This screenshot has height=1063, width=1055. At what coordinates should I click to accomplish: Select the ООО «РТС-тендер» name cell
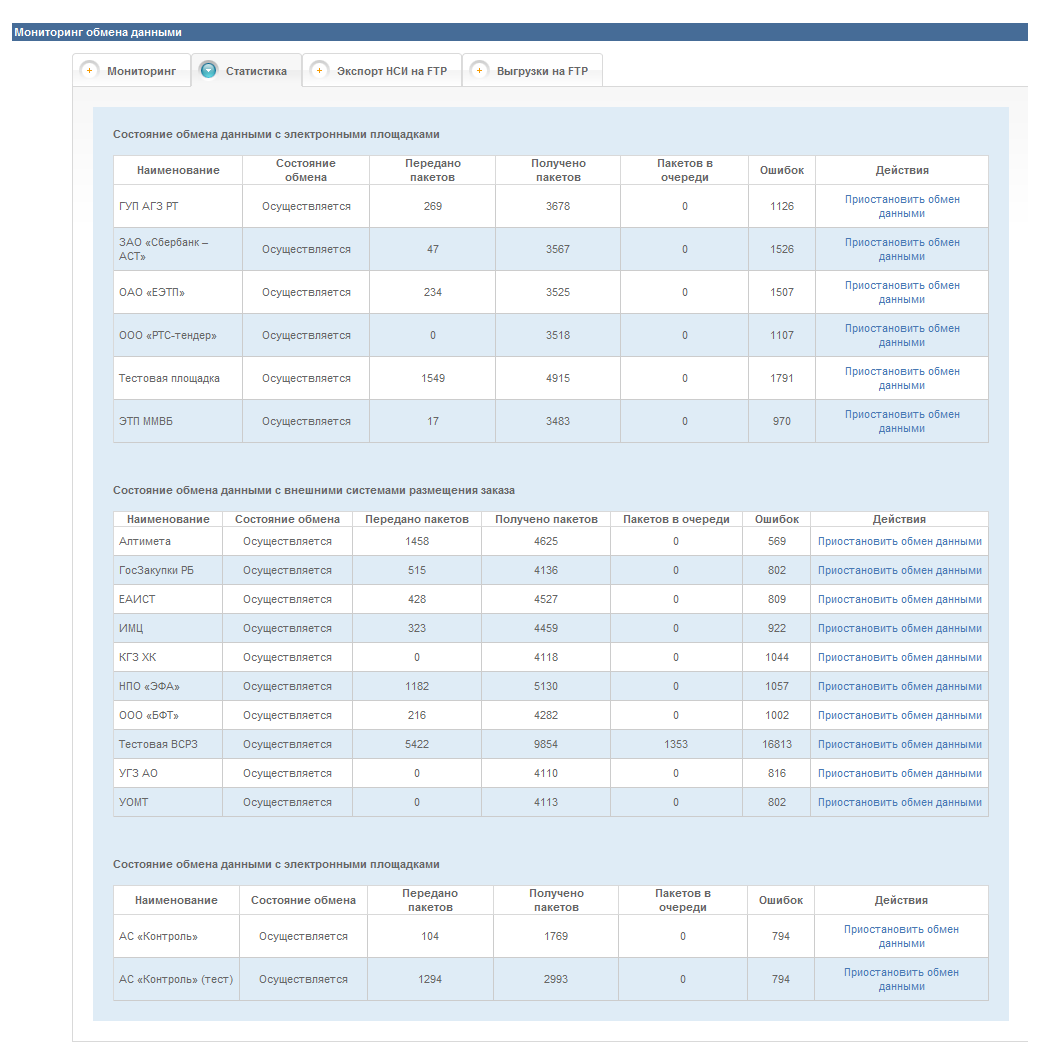click(x=178, y=336)
